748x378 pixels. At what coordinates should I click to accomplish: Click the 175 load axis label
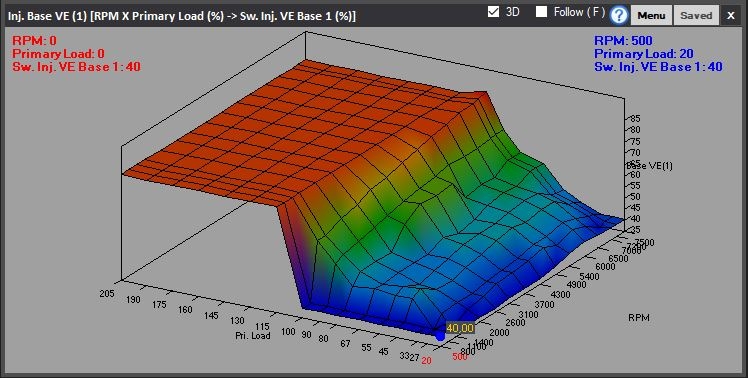click(x=158, y=304)
